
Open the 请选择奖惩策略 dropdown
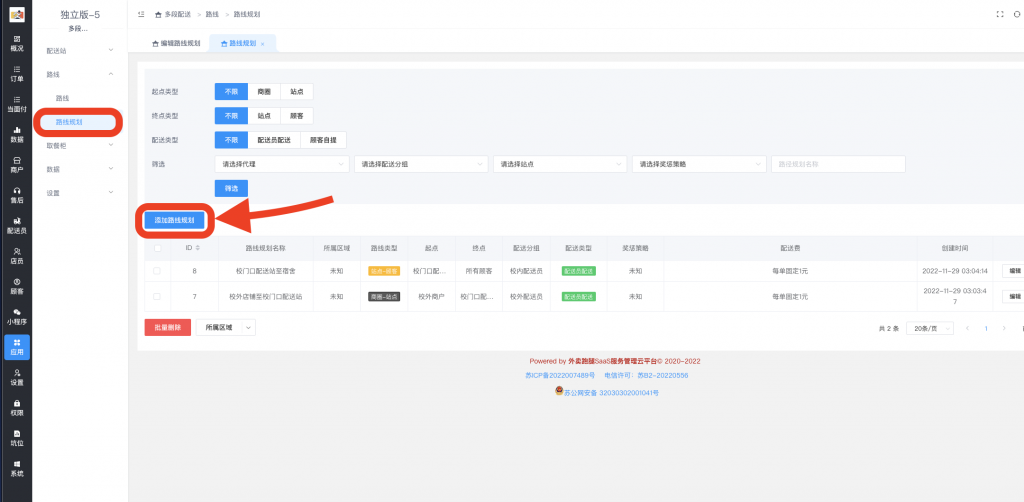(x=699, y=164)
